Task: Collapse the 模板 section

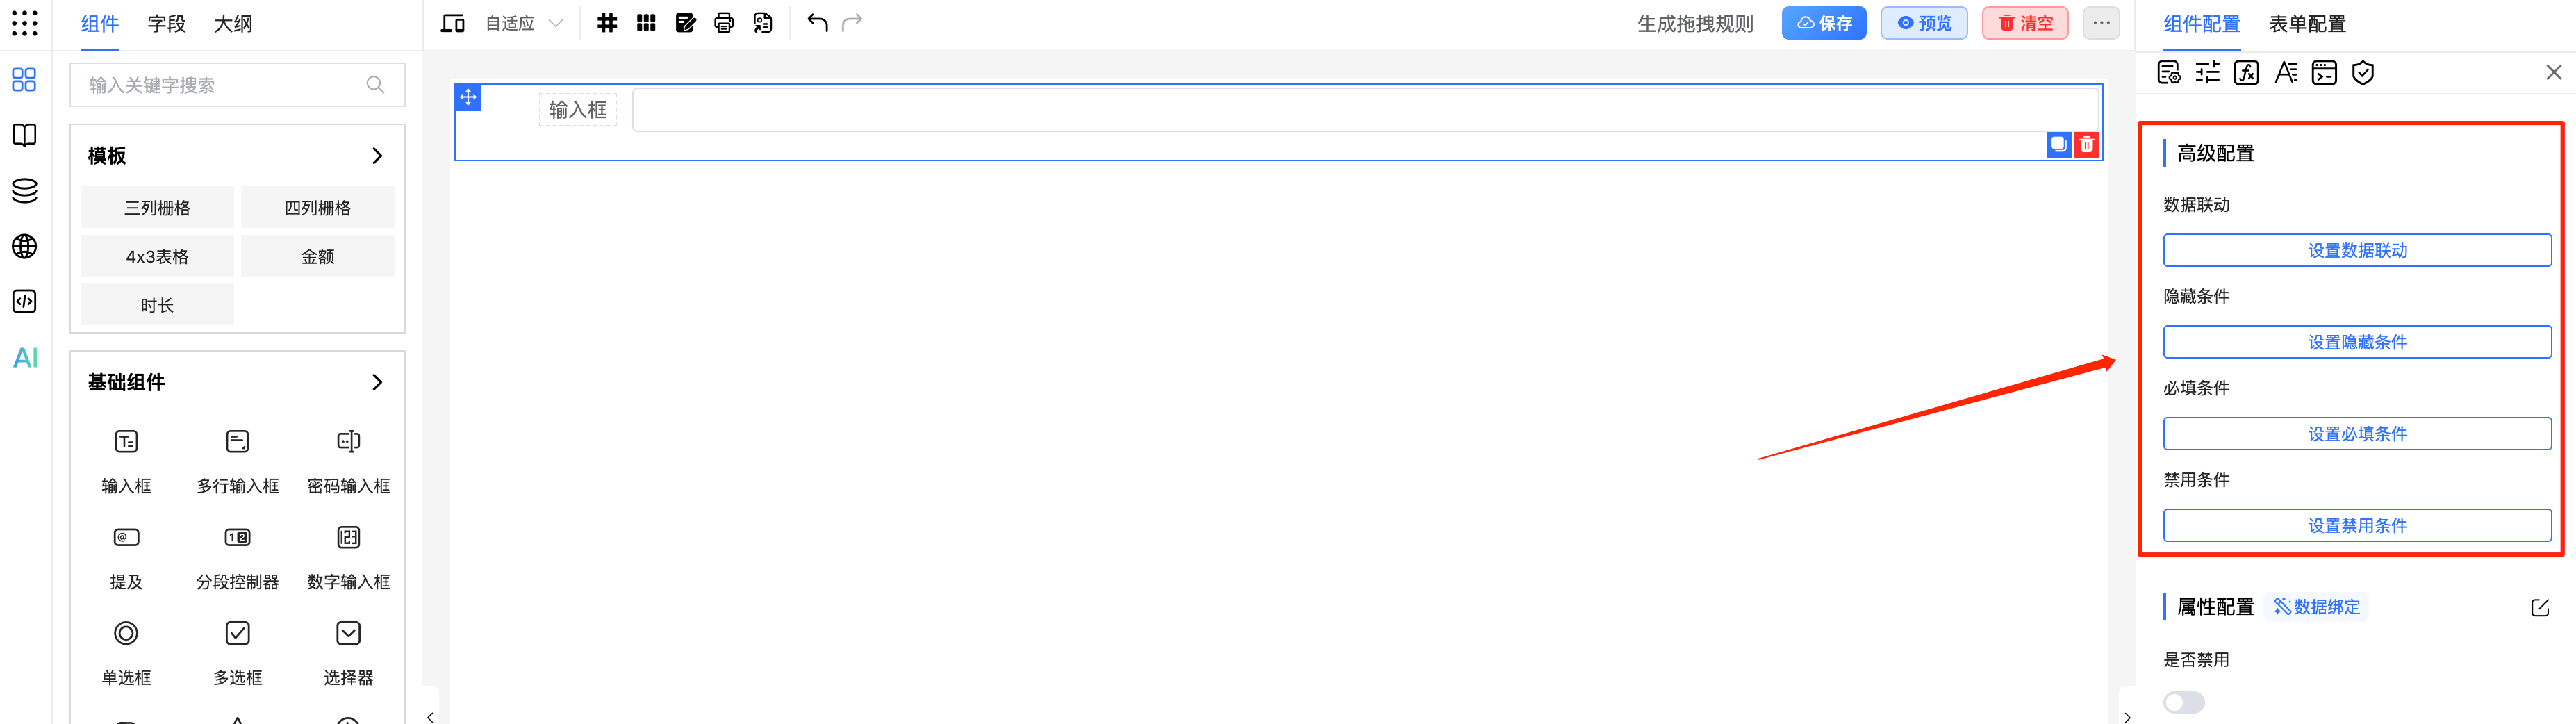Action: (x=377, y=156)
